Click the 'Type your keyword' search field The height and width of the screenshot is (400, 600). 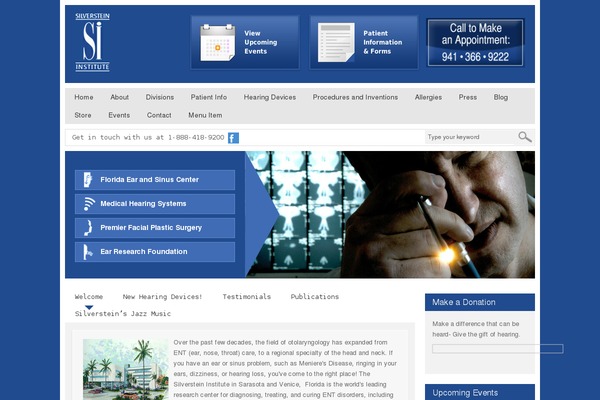coord(470,137)
